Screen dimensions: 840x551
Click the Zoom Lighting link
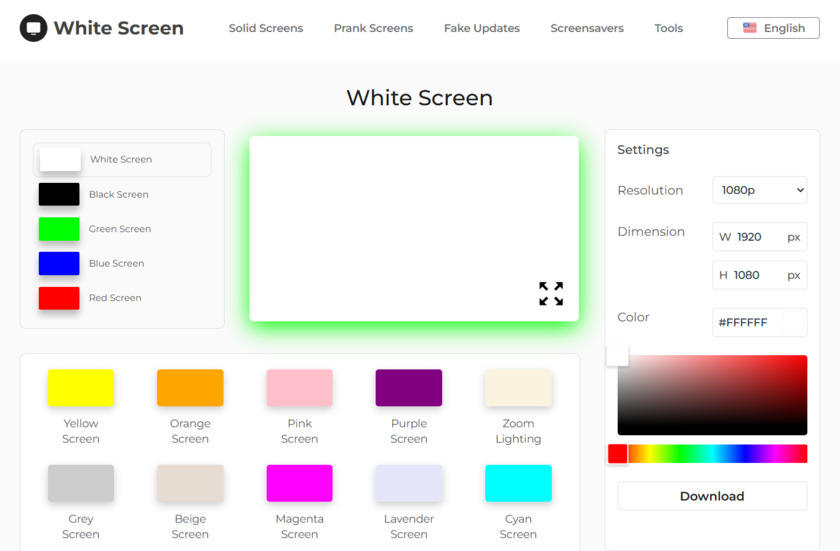518,431
